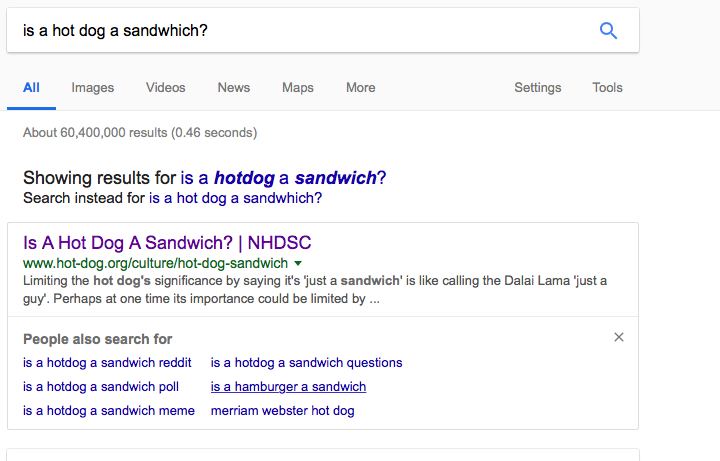Switch to the Images tab
The width and height of the screenshot is (720, 461).
coord(93,88)
